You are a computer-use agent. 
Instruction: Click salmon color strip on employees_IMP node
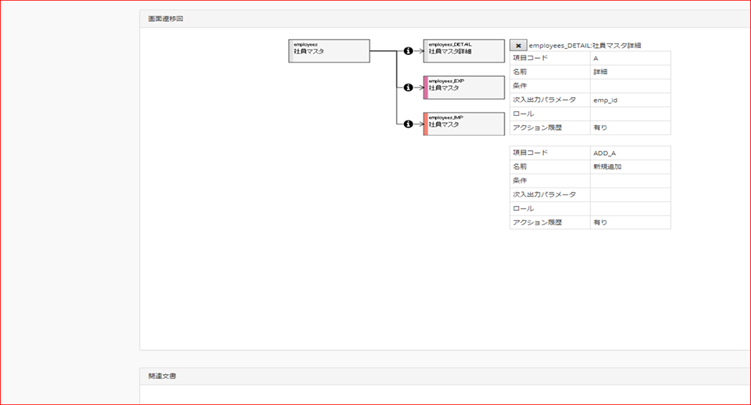[426, 124]
